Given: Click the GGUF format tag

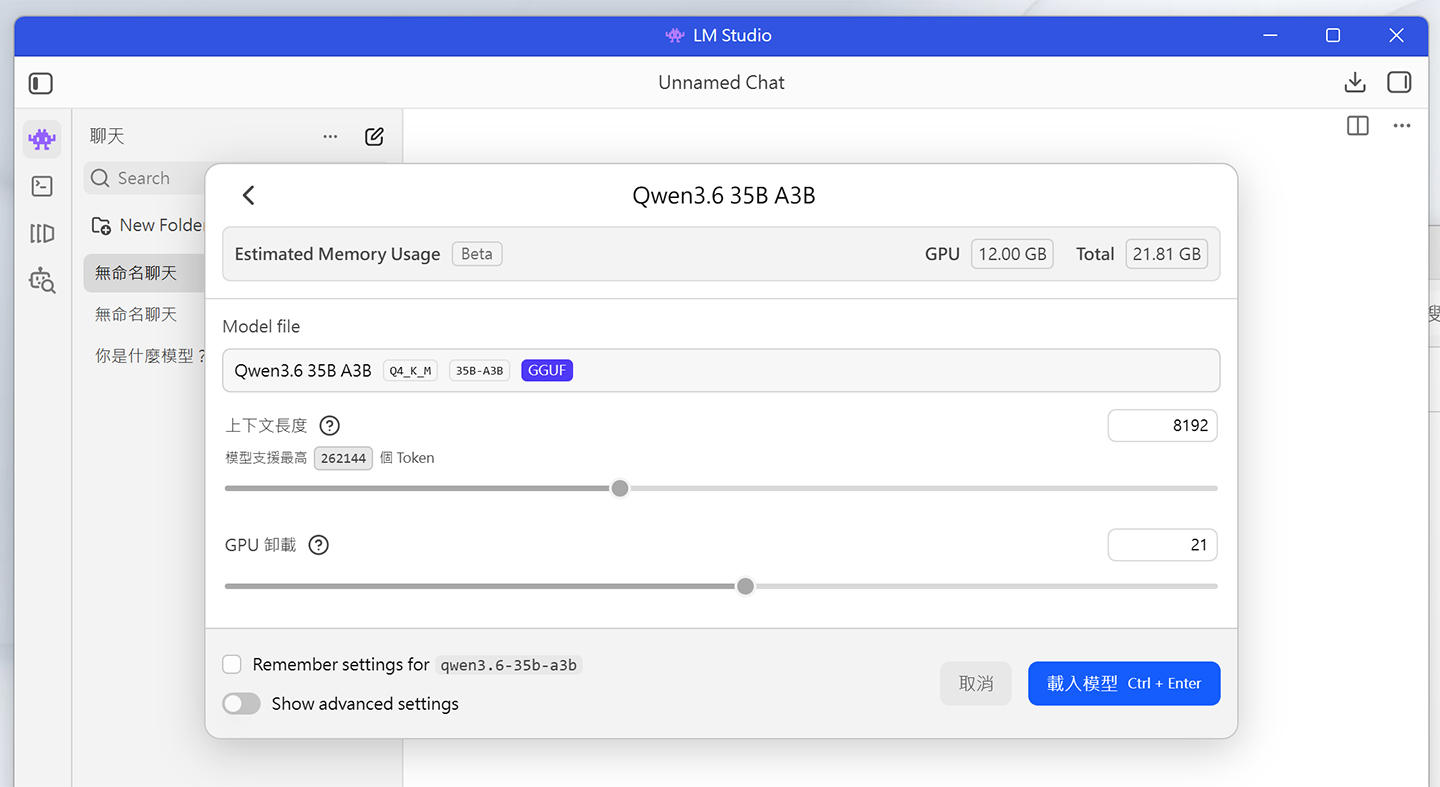Looking at the screenshot, I should tap(547, 370).
